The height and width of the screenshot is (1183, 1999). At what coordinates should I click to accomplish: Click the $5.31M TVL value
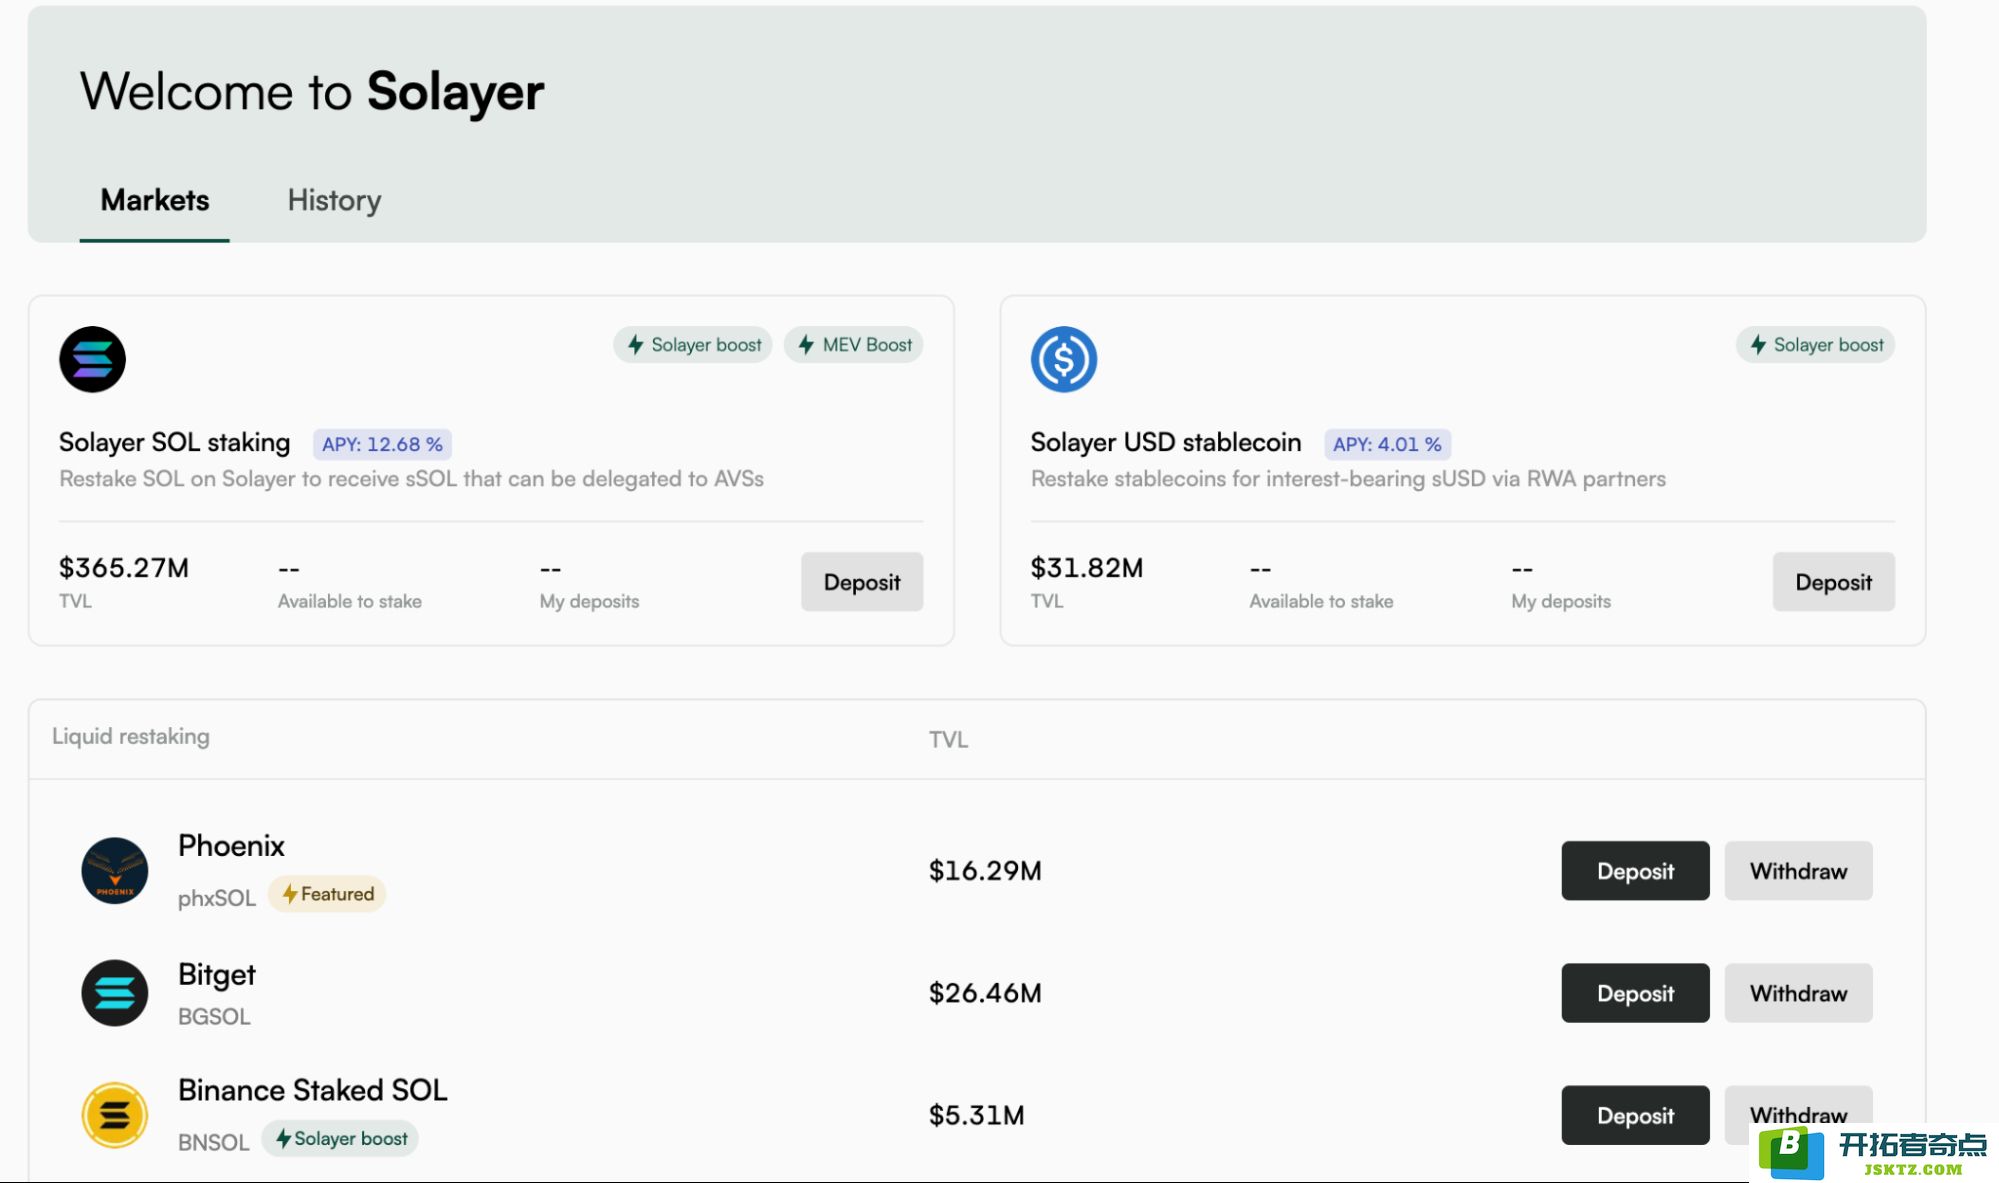point(976,1115)
